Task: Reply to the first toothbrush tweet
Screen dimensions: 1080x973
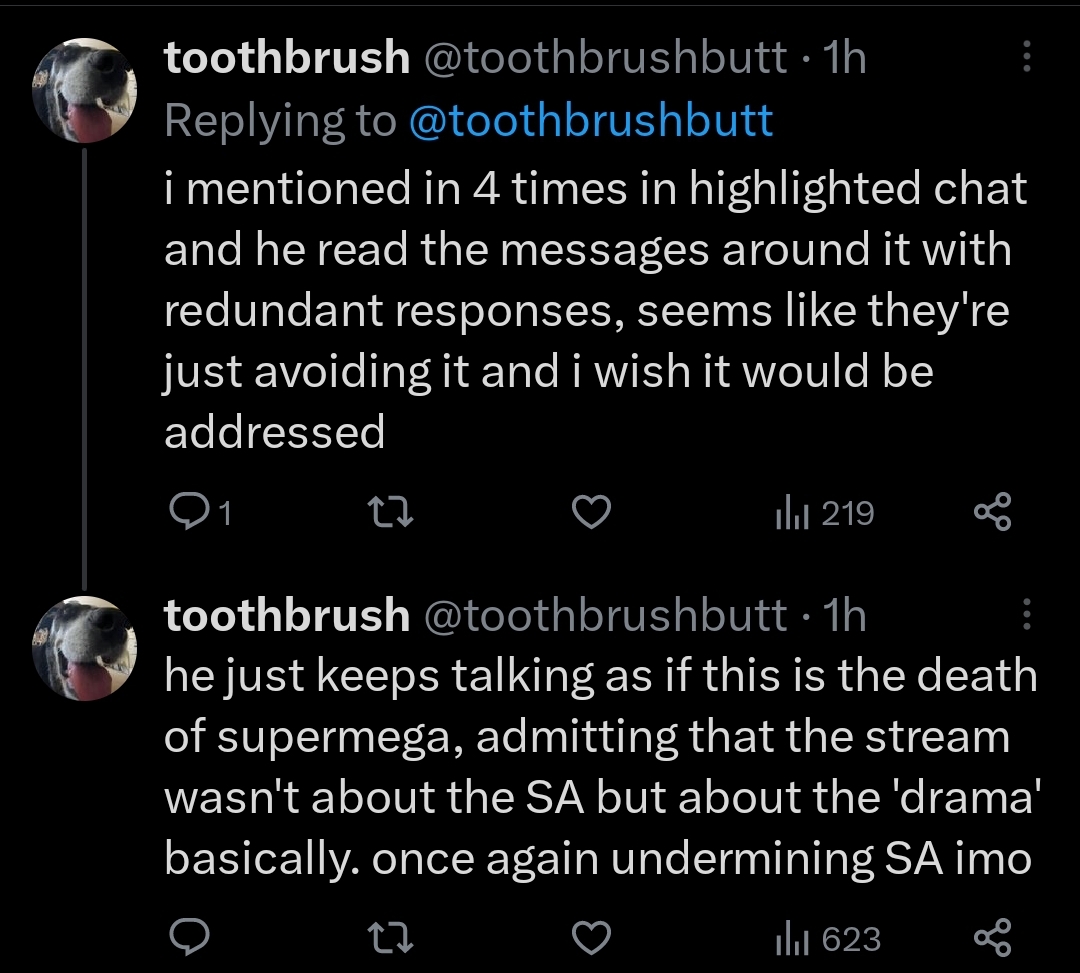Action: click(199, 512)
